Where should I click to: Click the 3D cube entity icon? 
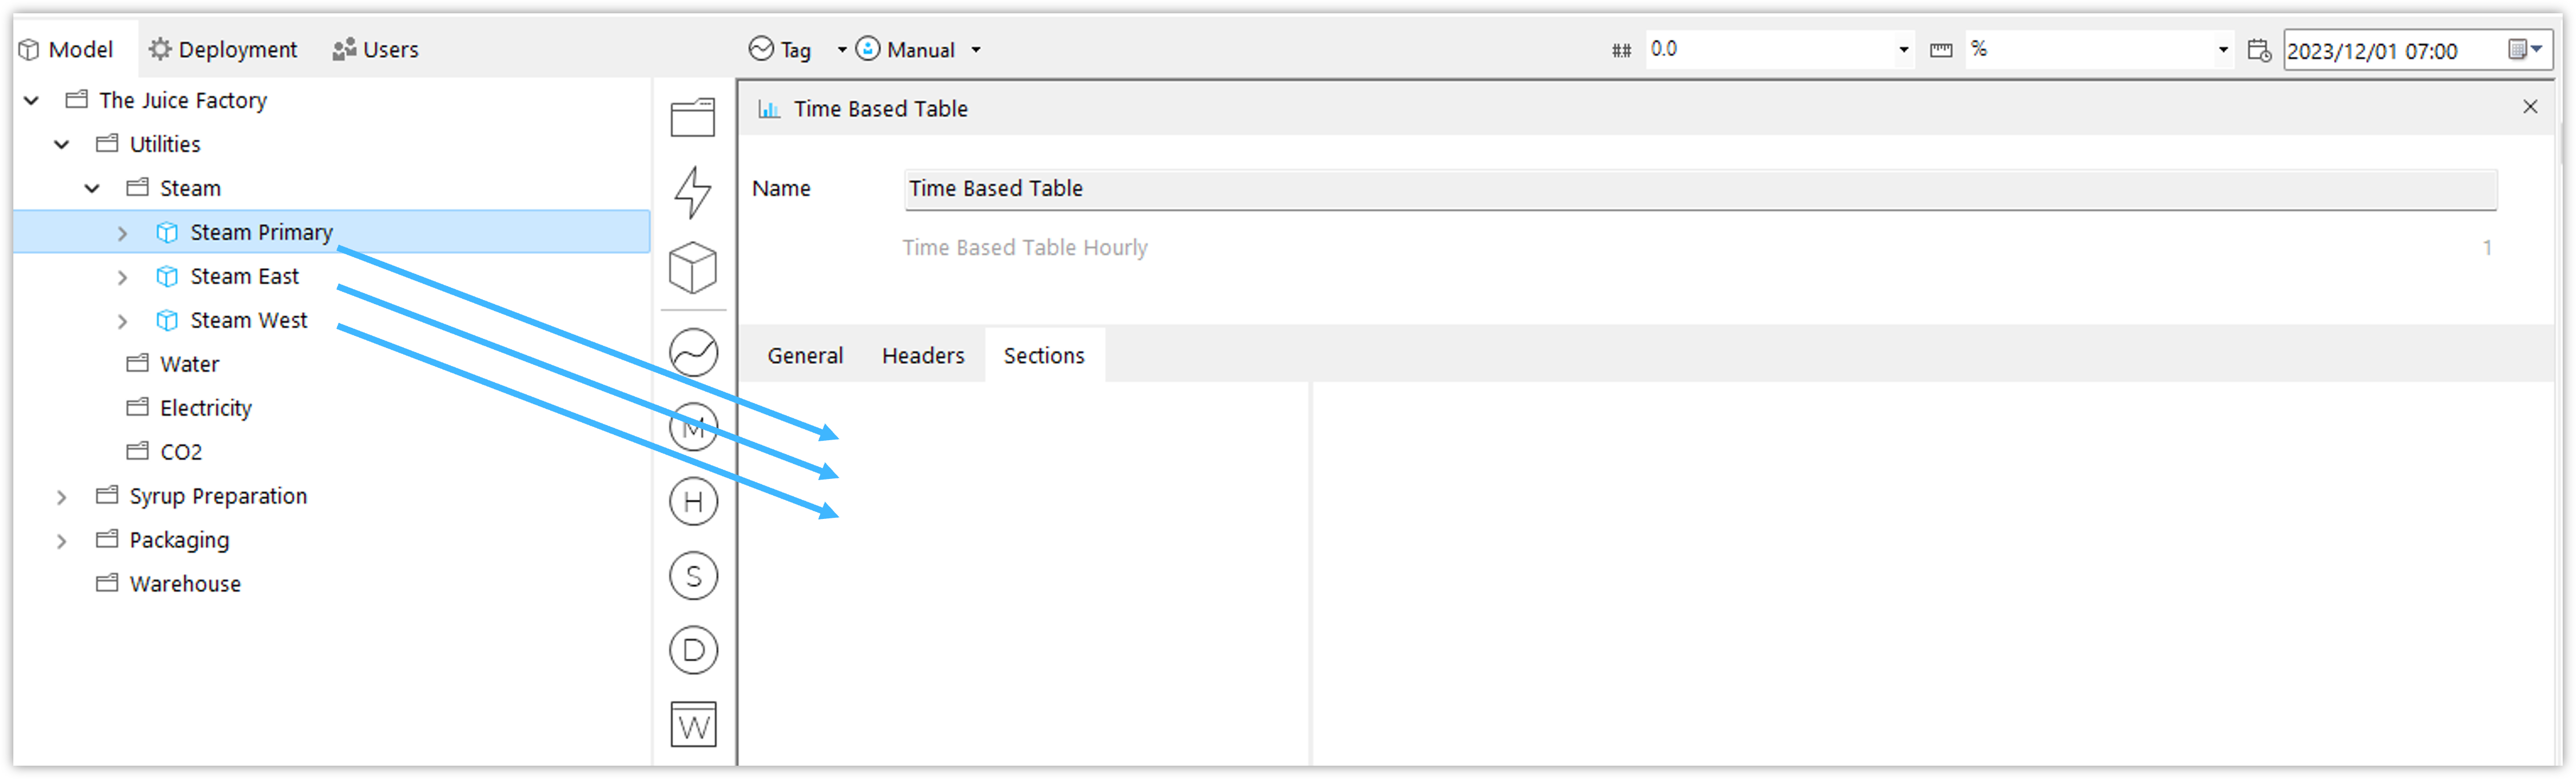[693, 268]
